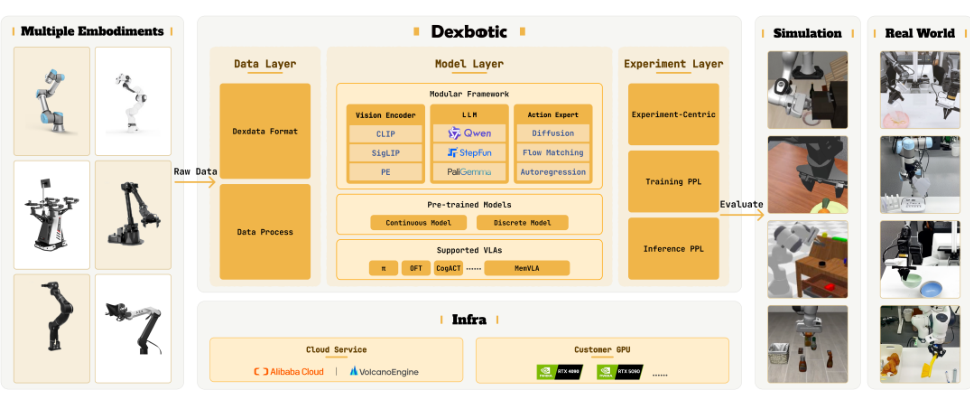The width and height of the screenshot is (970, 393).
Task: Click the Modular Framework label
Action: 469,94
